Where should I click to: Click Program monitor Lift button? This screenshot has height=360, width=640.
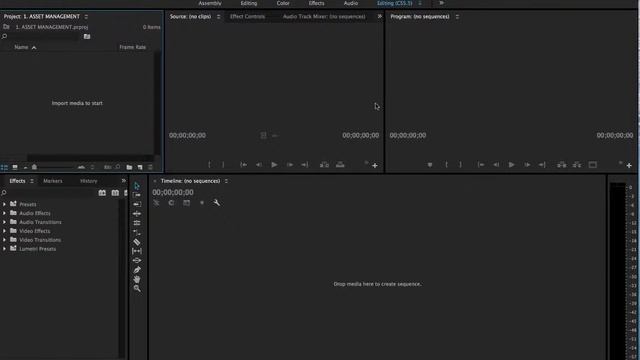tap(562, 164)
